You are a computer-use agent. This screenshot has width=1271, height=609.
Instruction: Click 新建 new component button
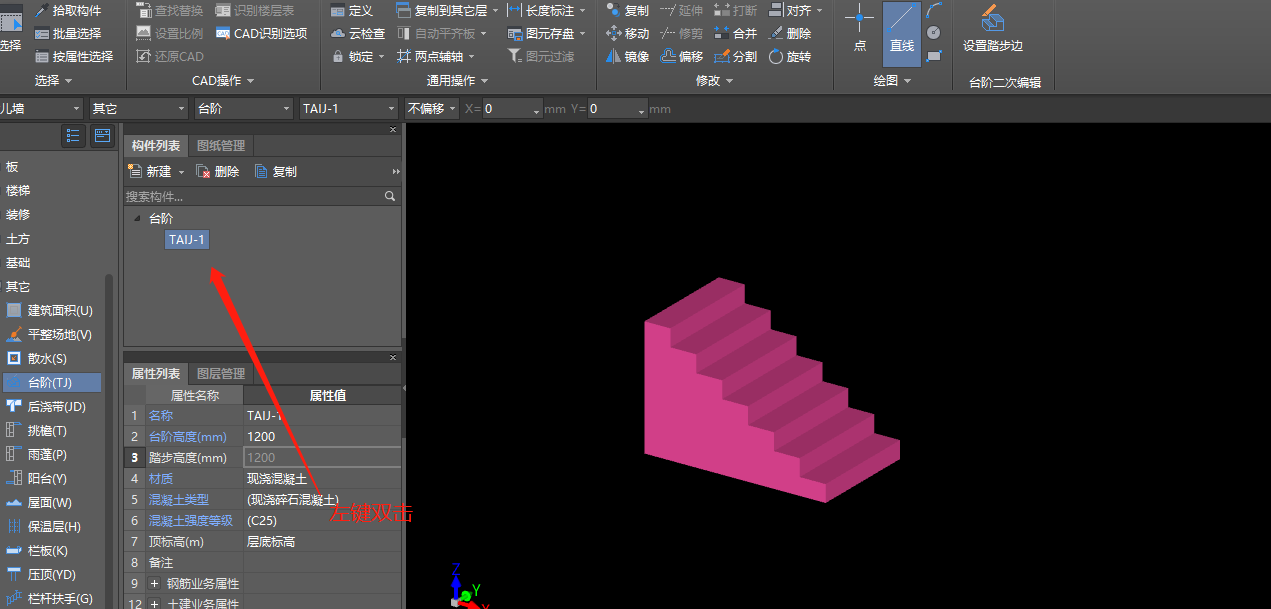150,172
